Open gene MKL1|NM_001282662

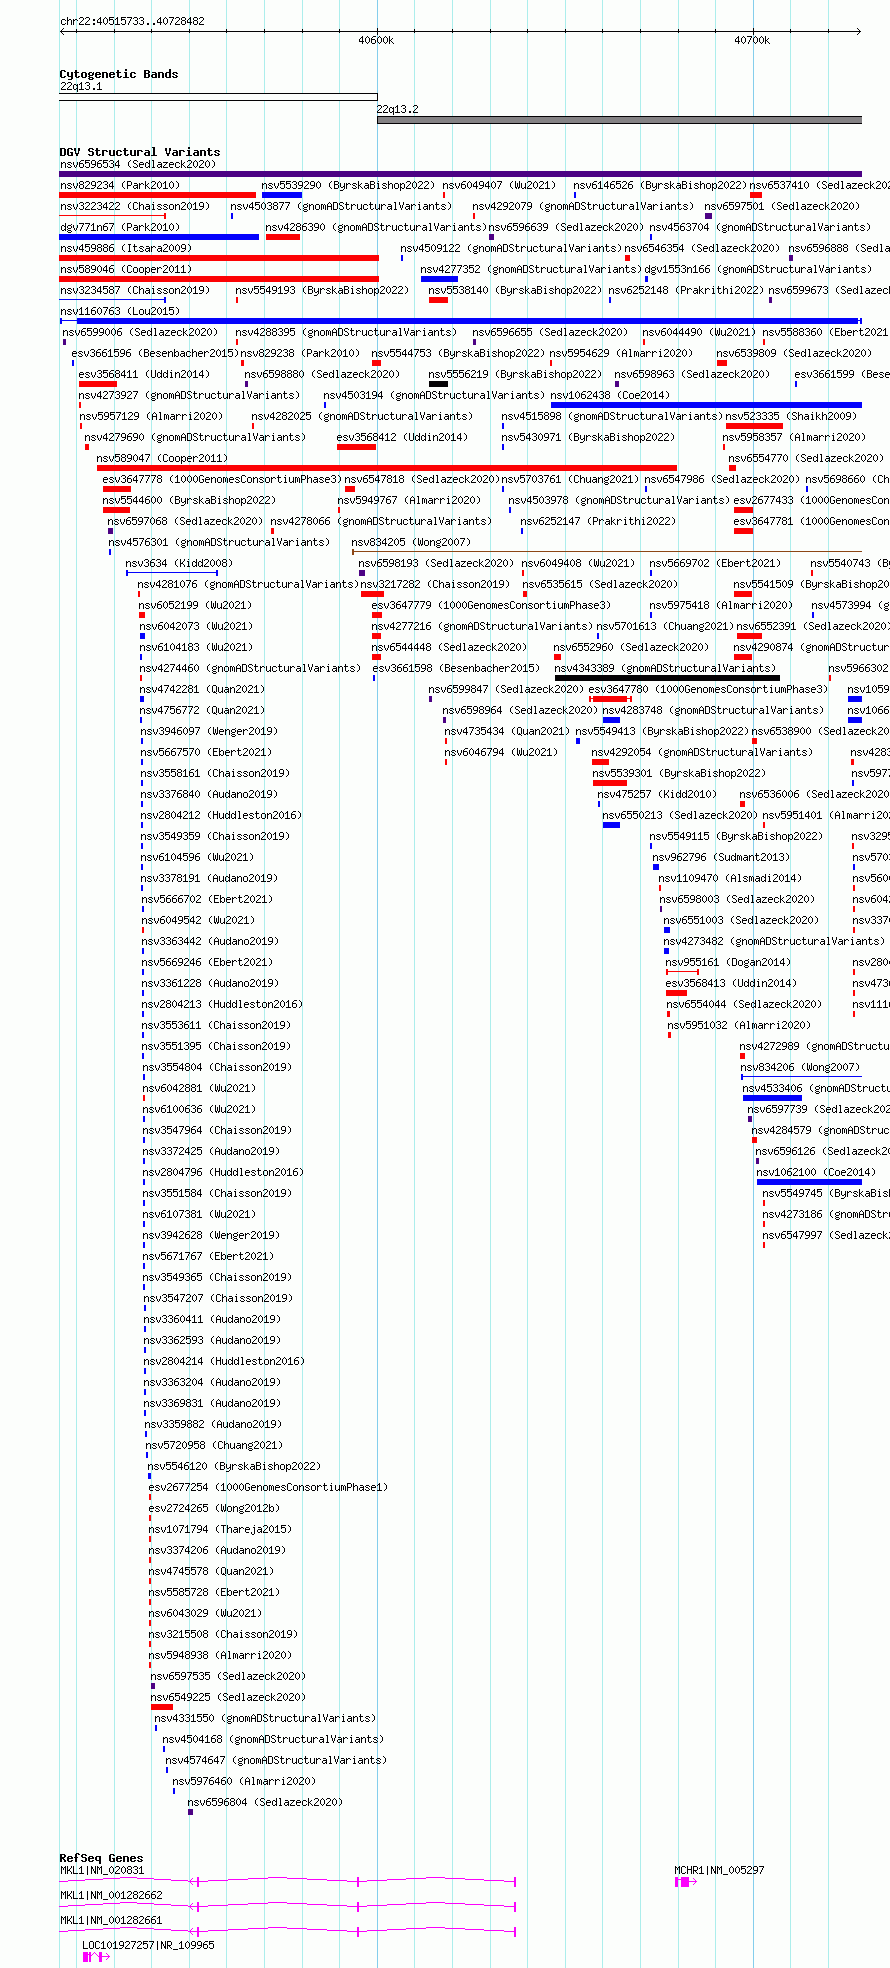pyautogui.click(x=111, y=1895)
